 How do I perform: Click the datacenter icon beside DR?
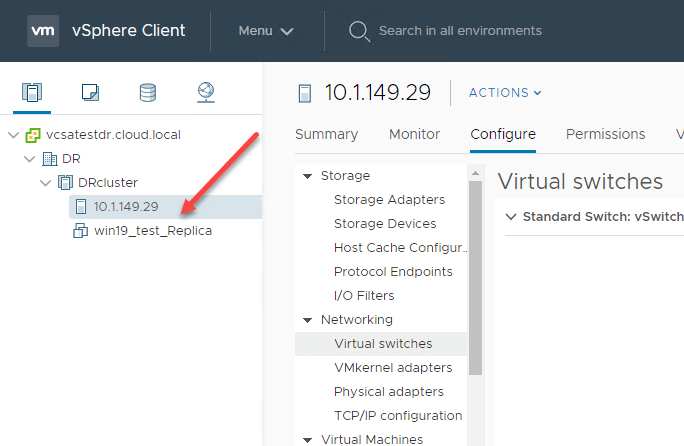[50, 159]
